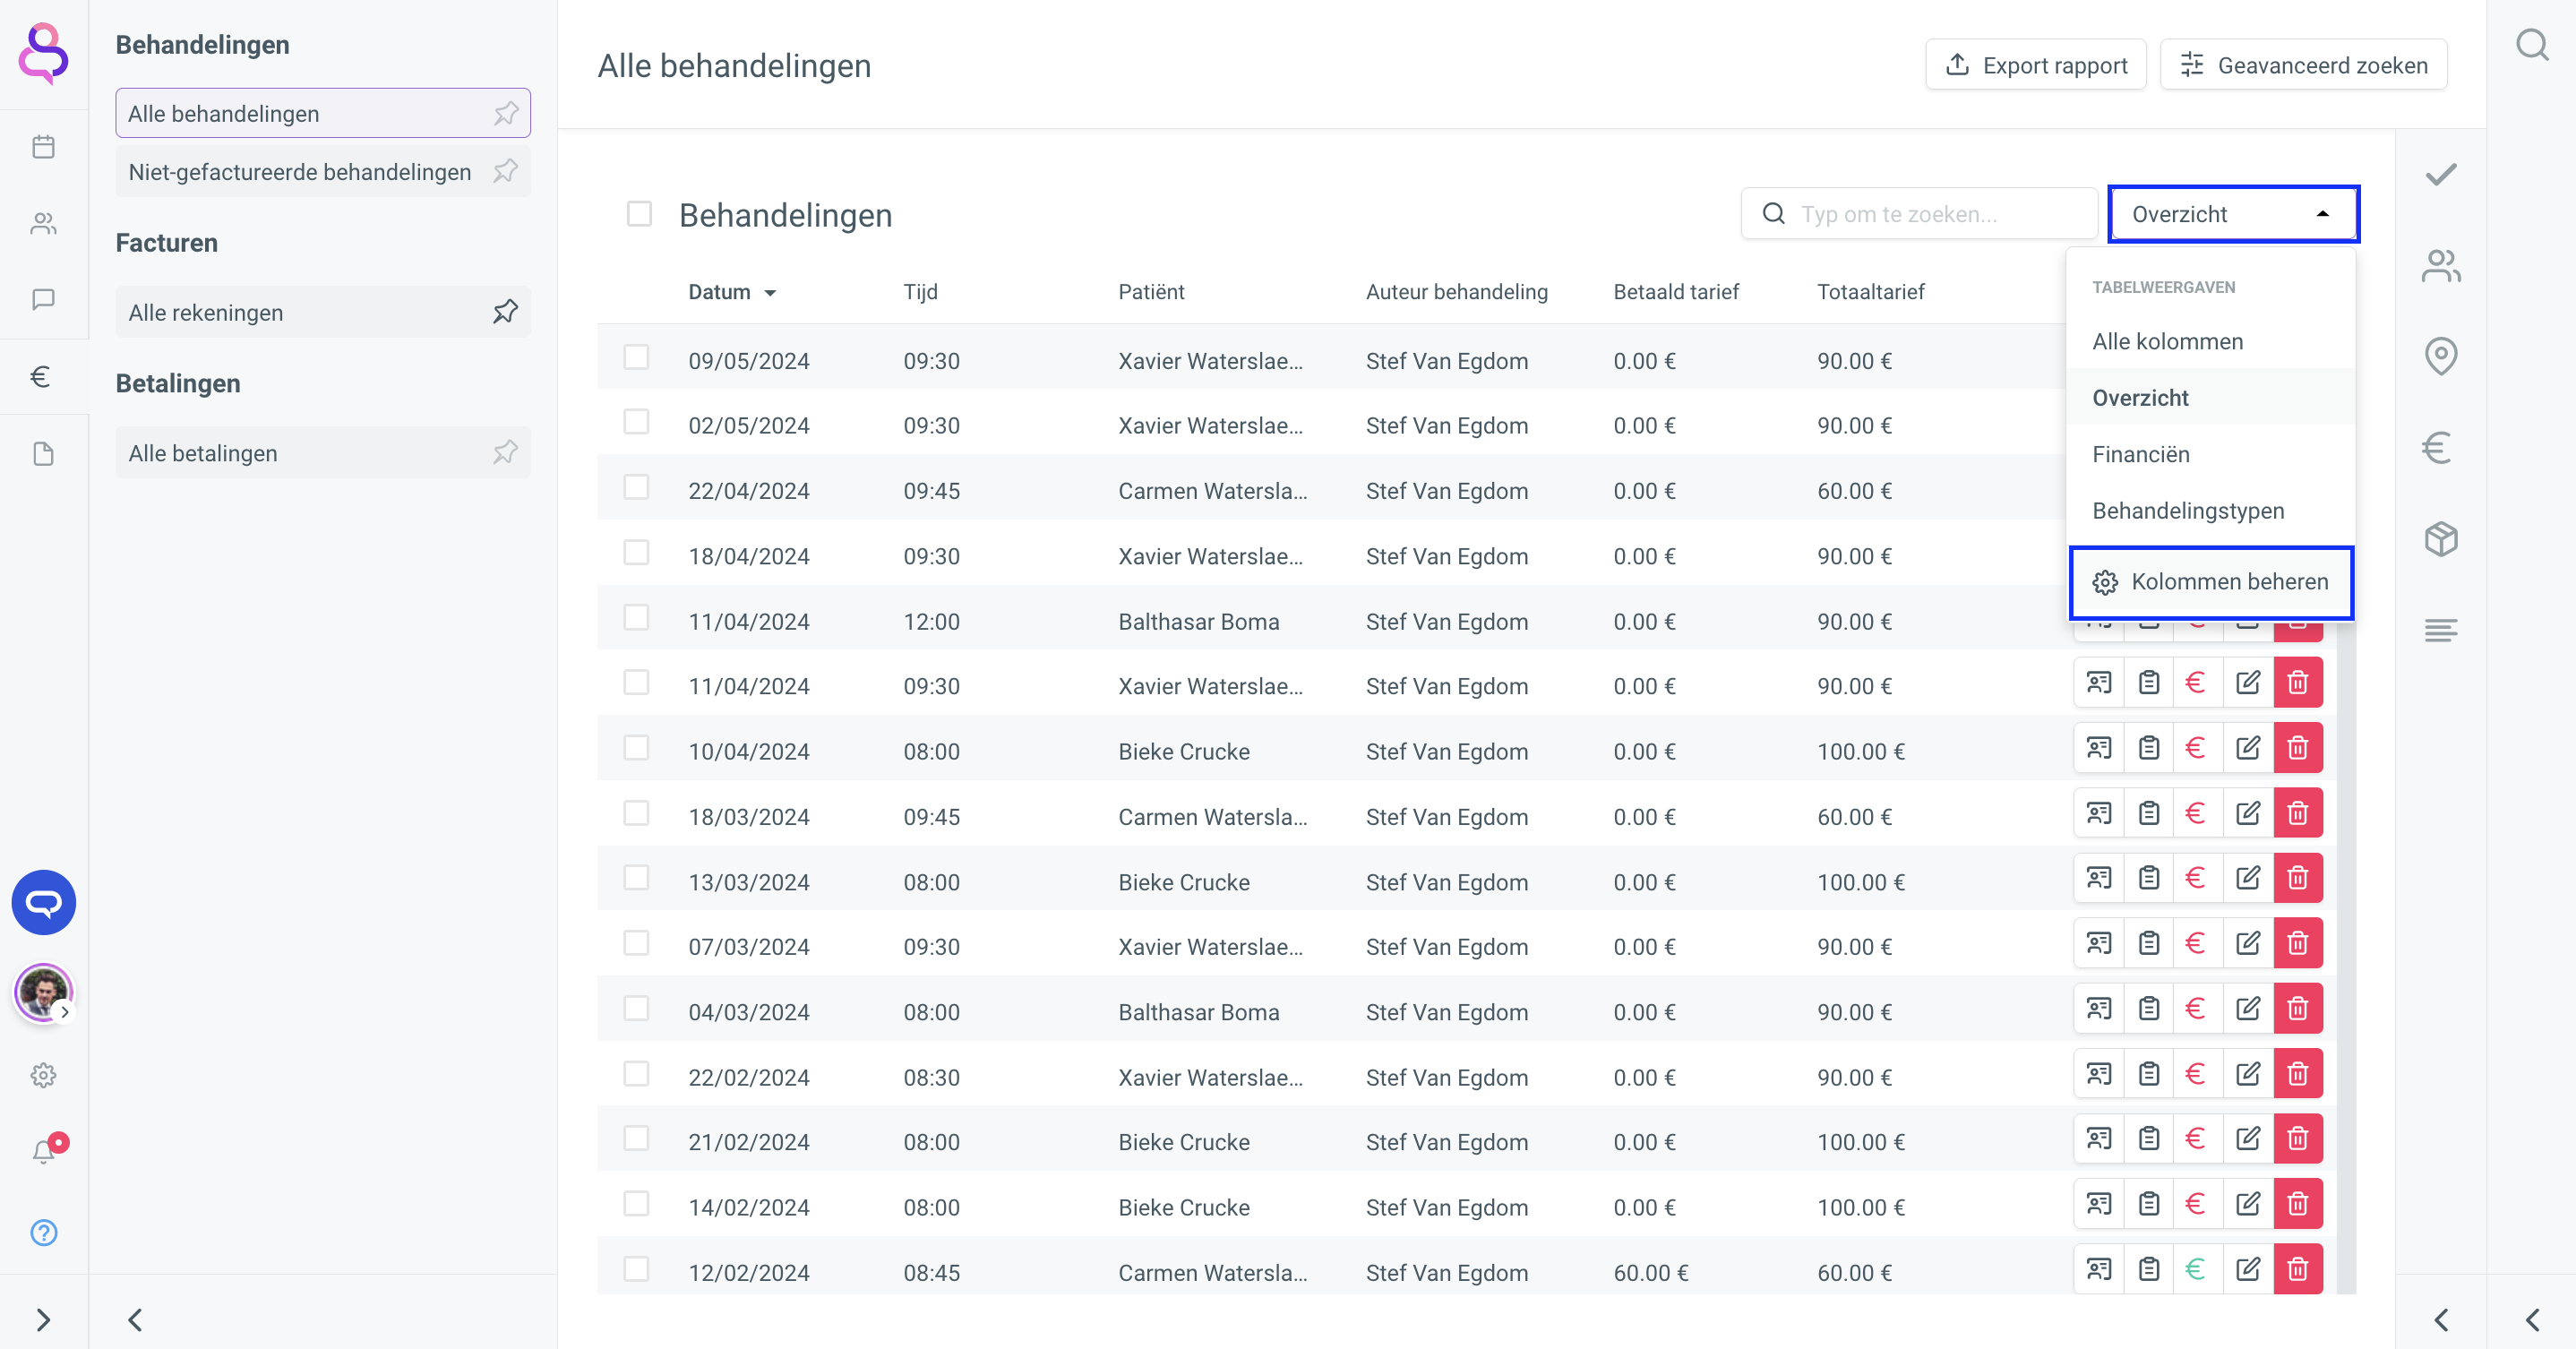This screenshot has height=1349, width=2576.
Task: Open the messages chat icon in left sidebar
Action: click(43, 299)
